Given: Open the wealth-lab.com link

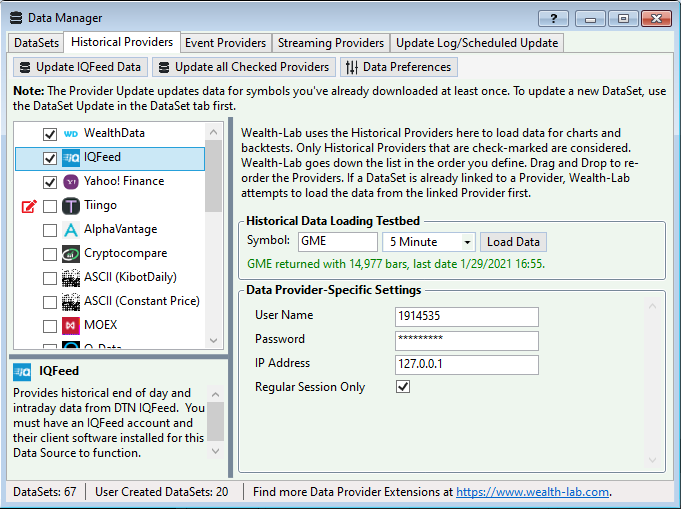Looking at the screenshot, I should 532,492.
